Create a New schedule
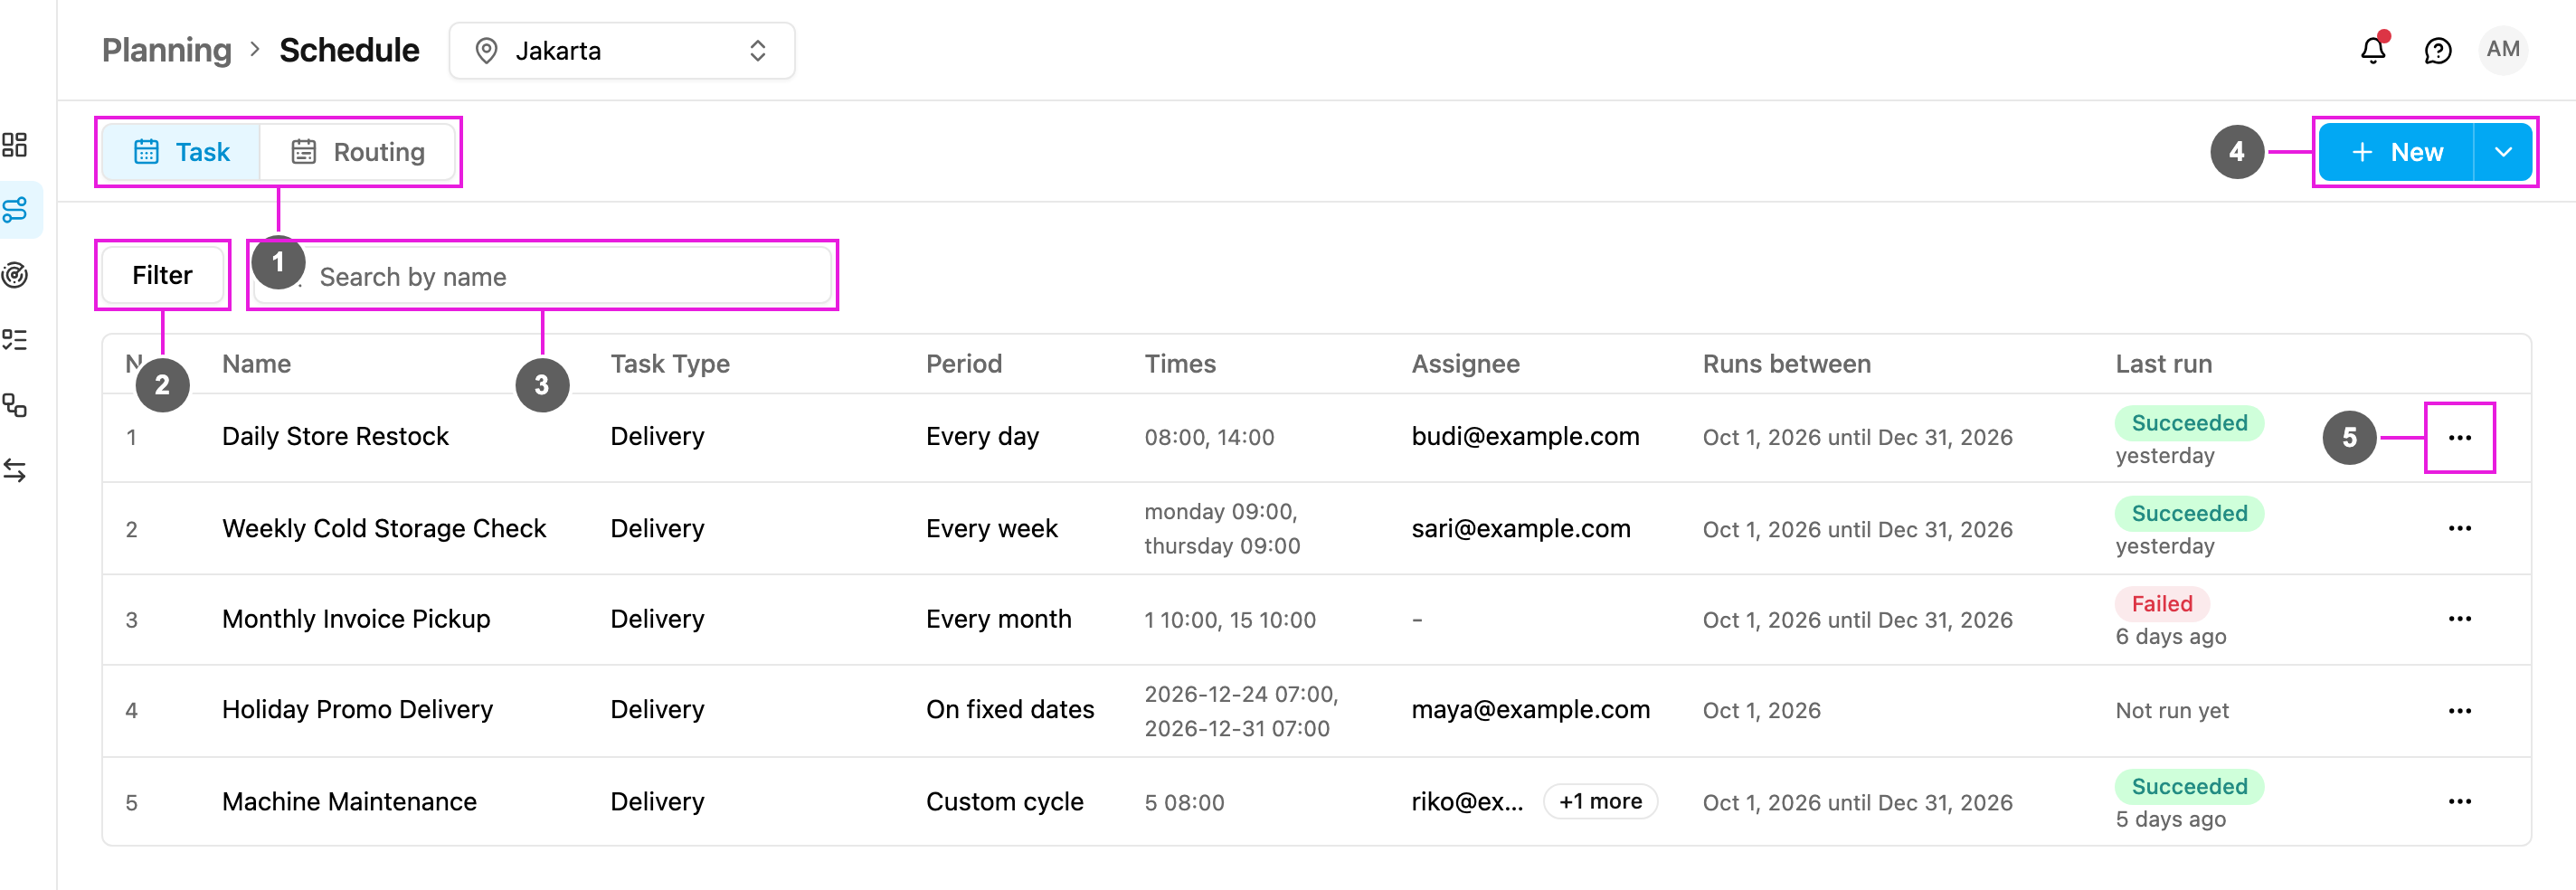This screenshot has width=2576, height=890. point(2396,152)
